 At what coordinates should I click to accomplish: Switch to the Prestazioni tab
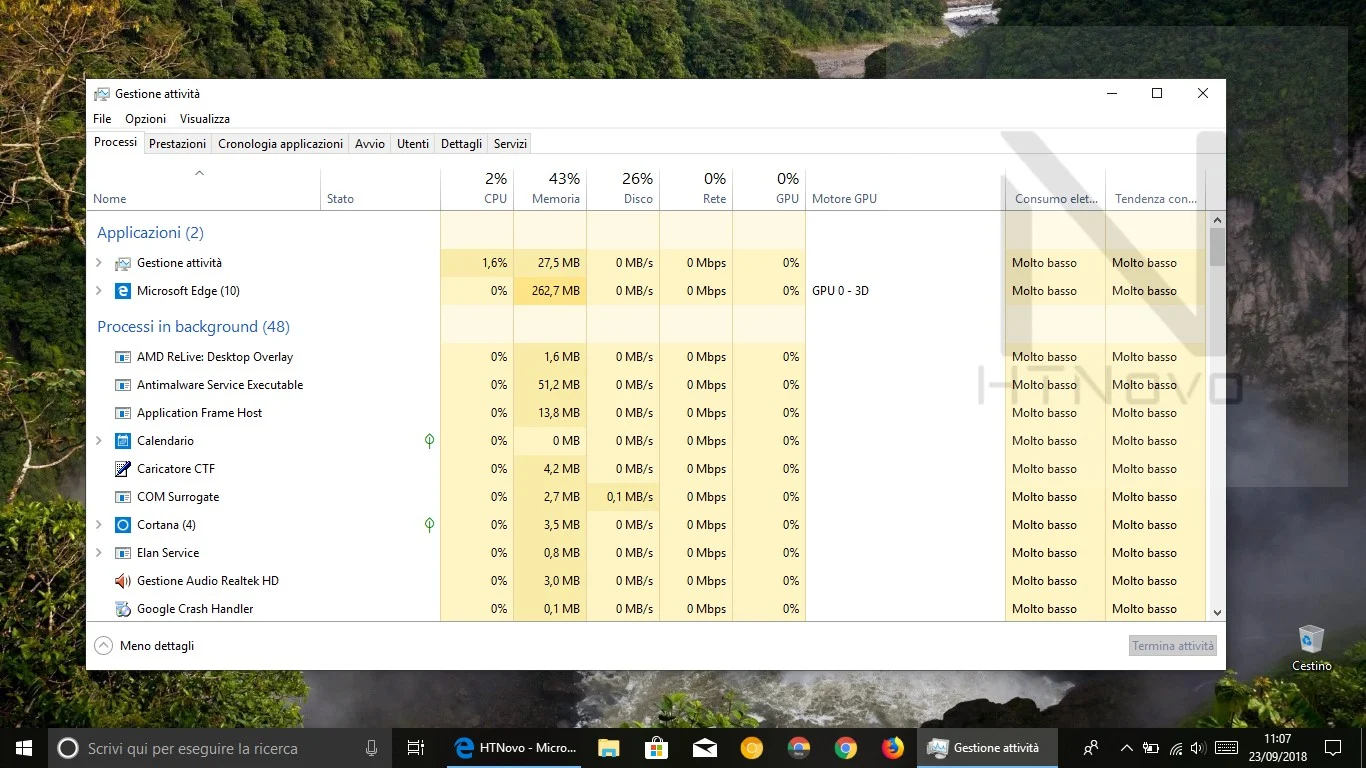pos(178,144)
